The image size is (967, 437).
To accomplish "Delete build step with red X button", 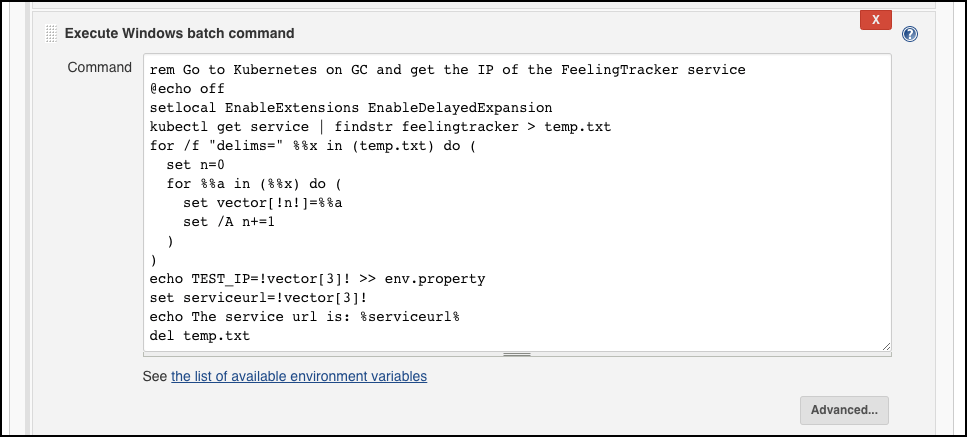I will [876, 20].
